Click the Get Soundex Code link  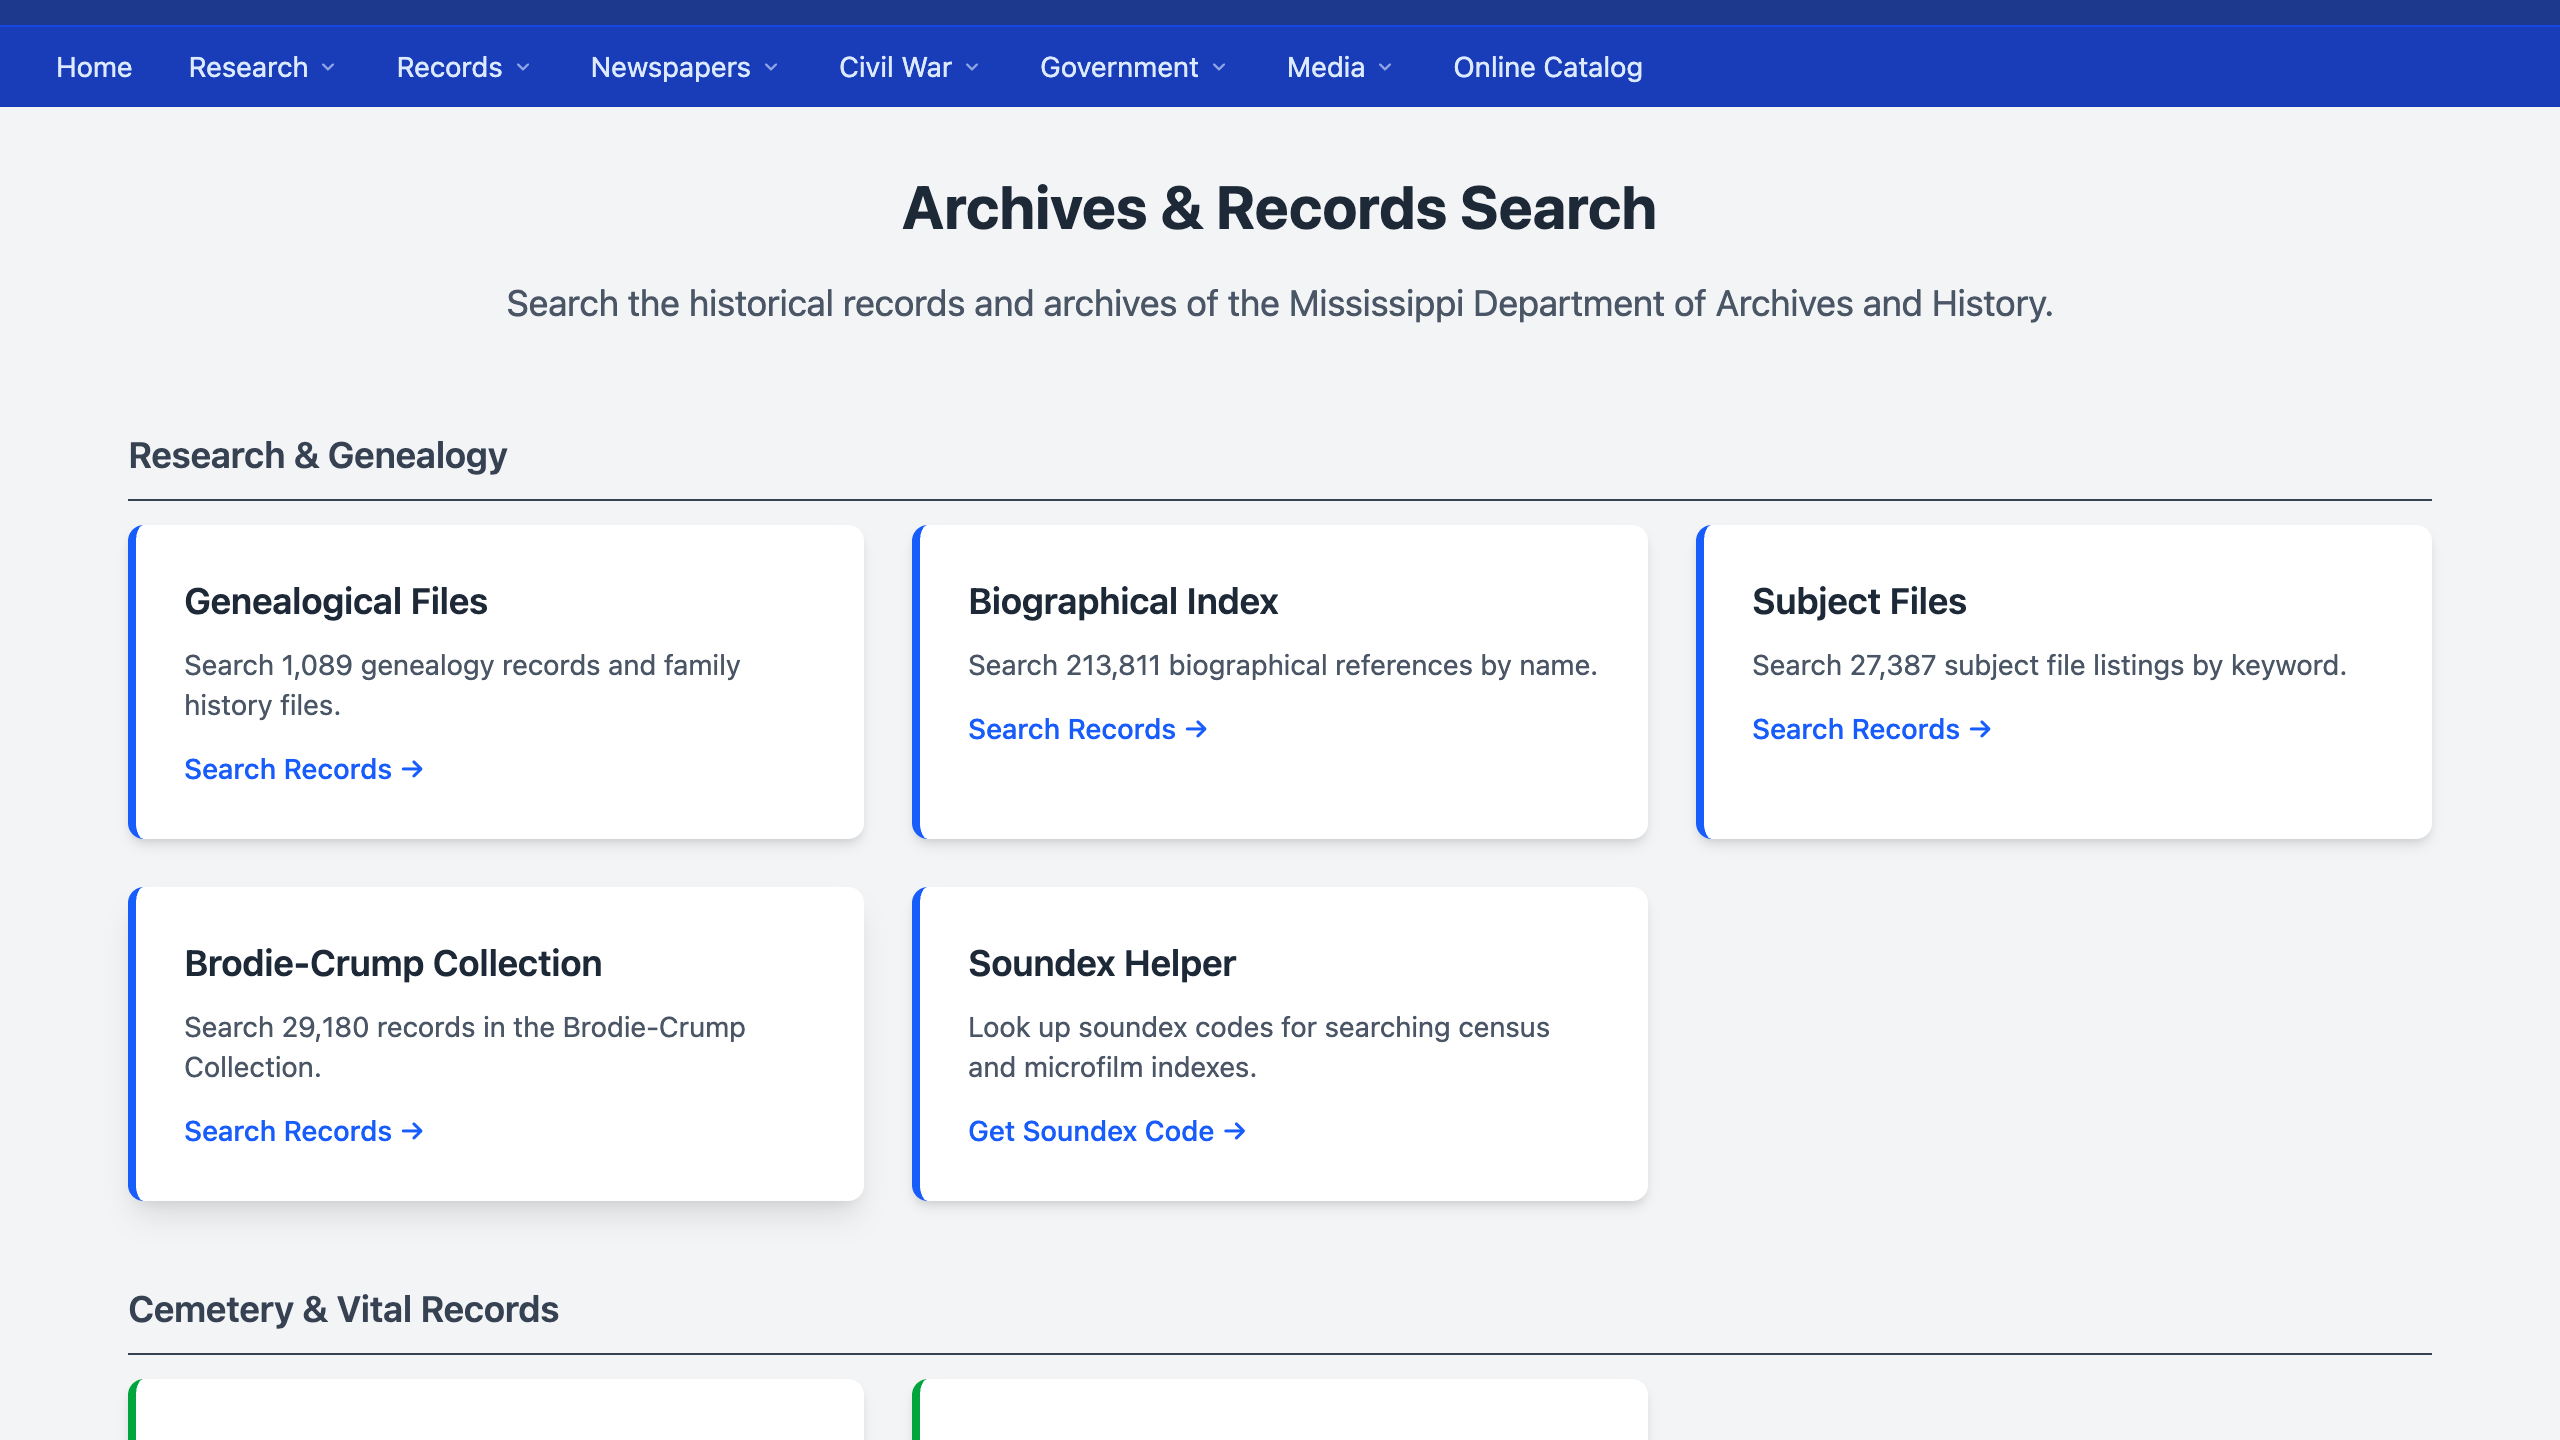(1091, 1131)
